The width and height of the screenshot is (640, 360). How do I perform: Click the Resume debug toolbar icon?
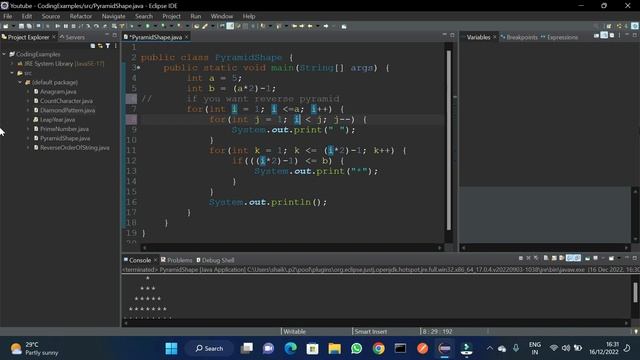pos(57,26)
